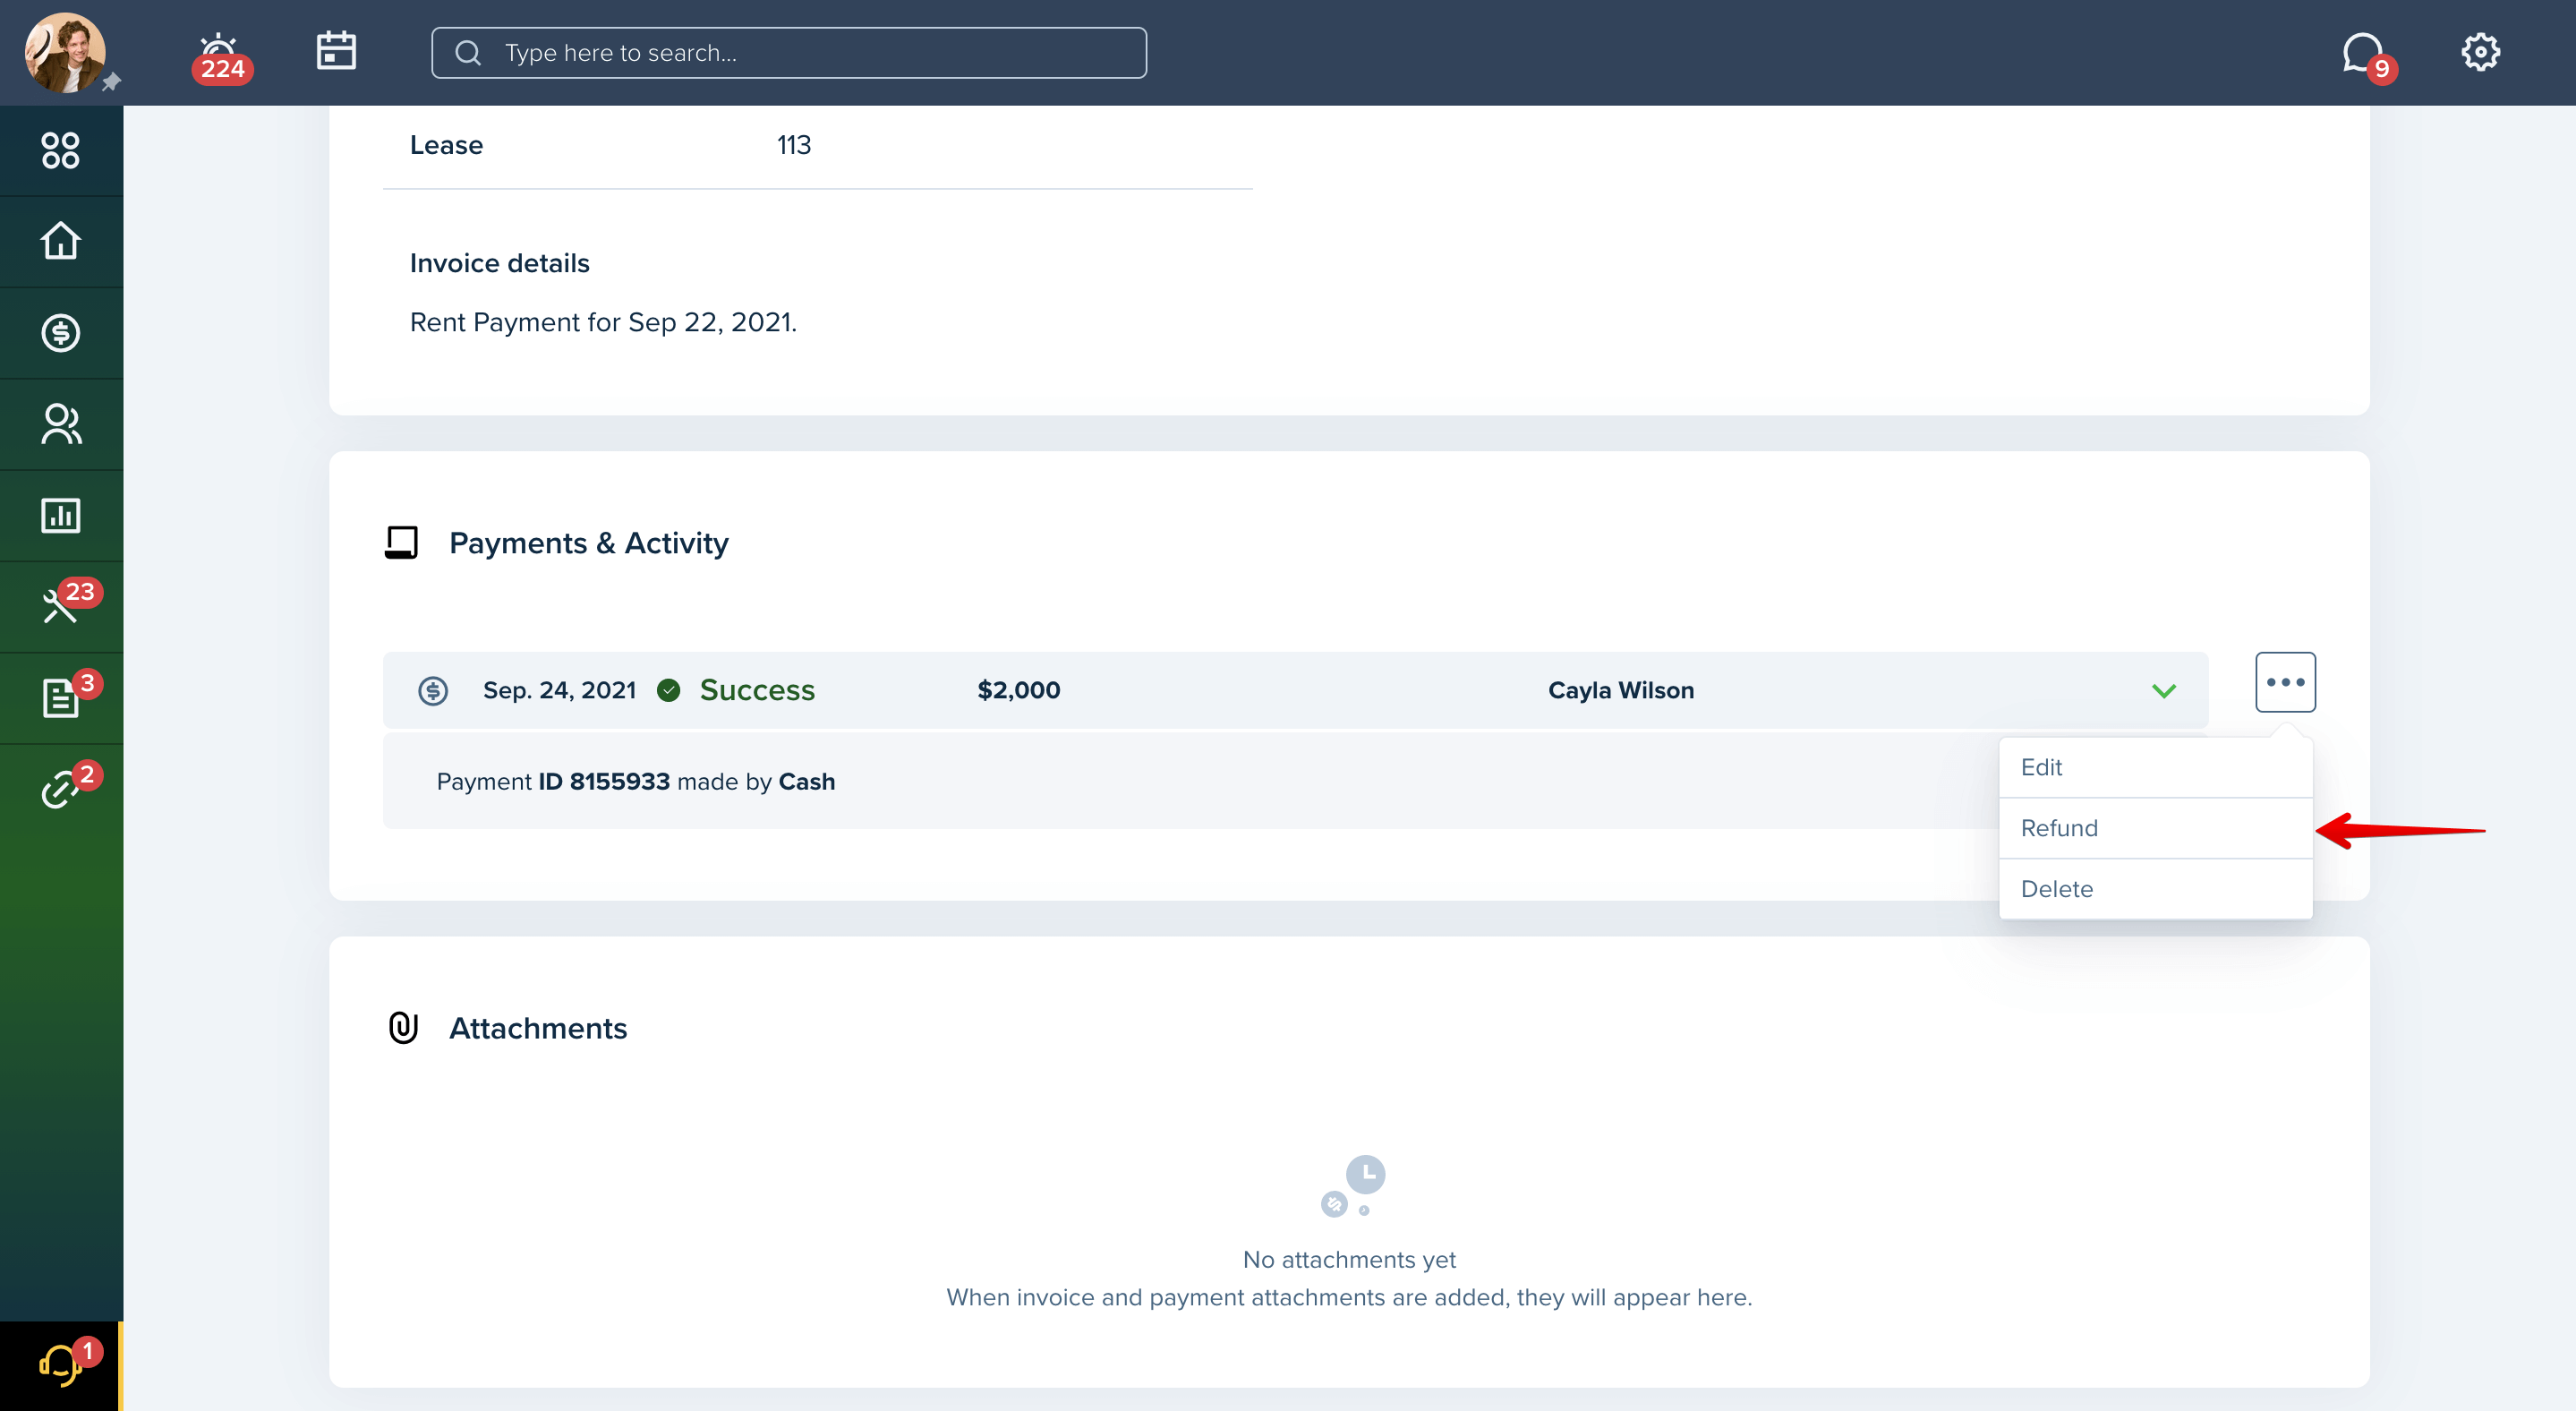The width and height of the screenshot is (2576, 1411).
Task: Open the reports chart icon in sidebar
Action: pos(61,516)
